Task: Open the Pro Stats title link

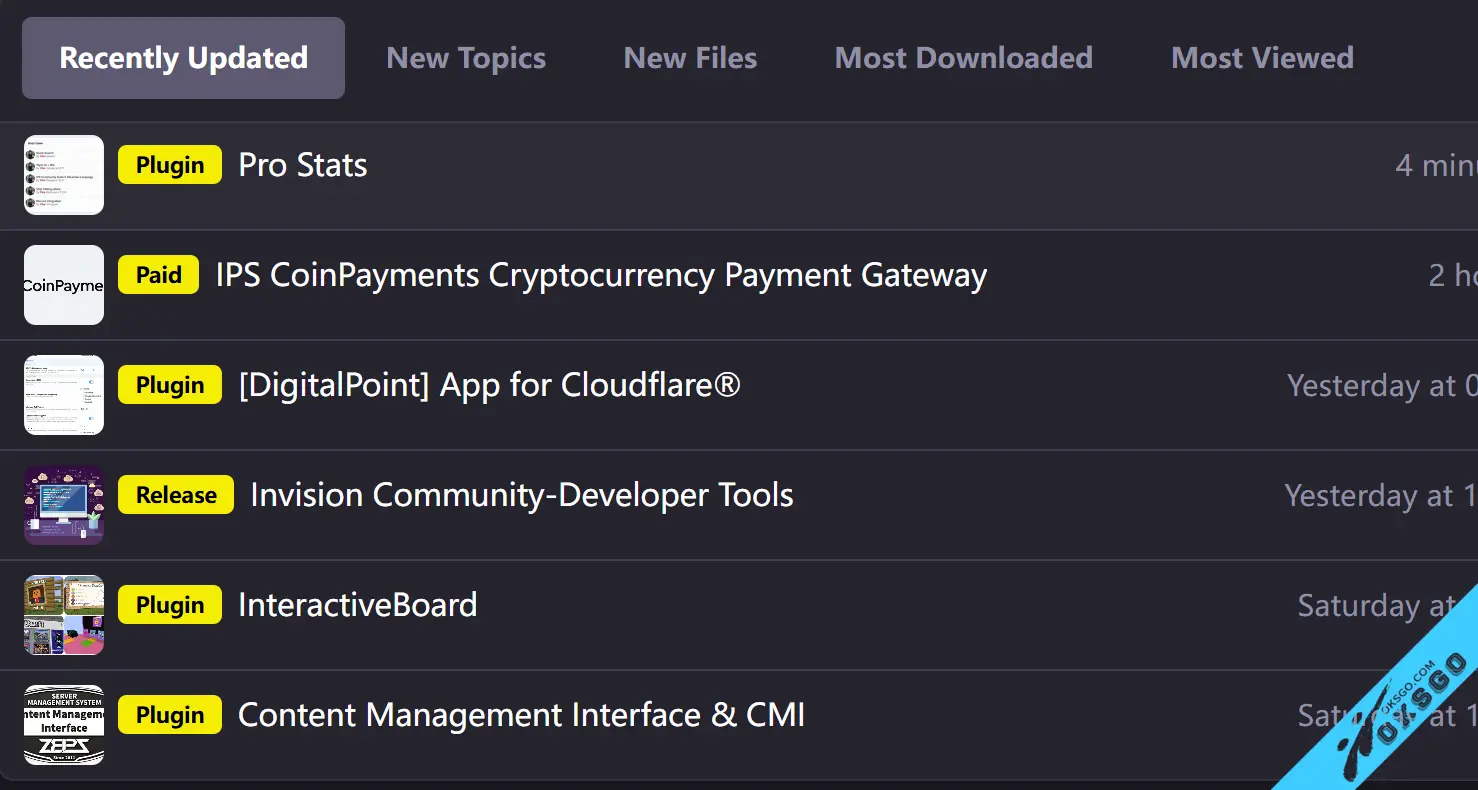Action: [303, 165]
